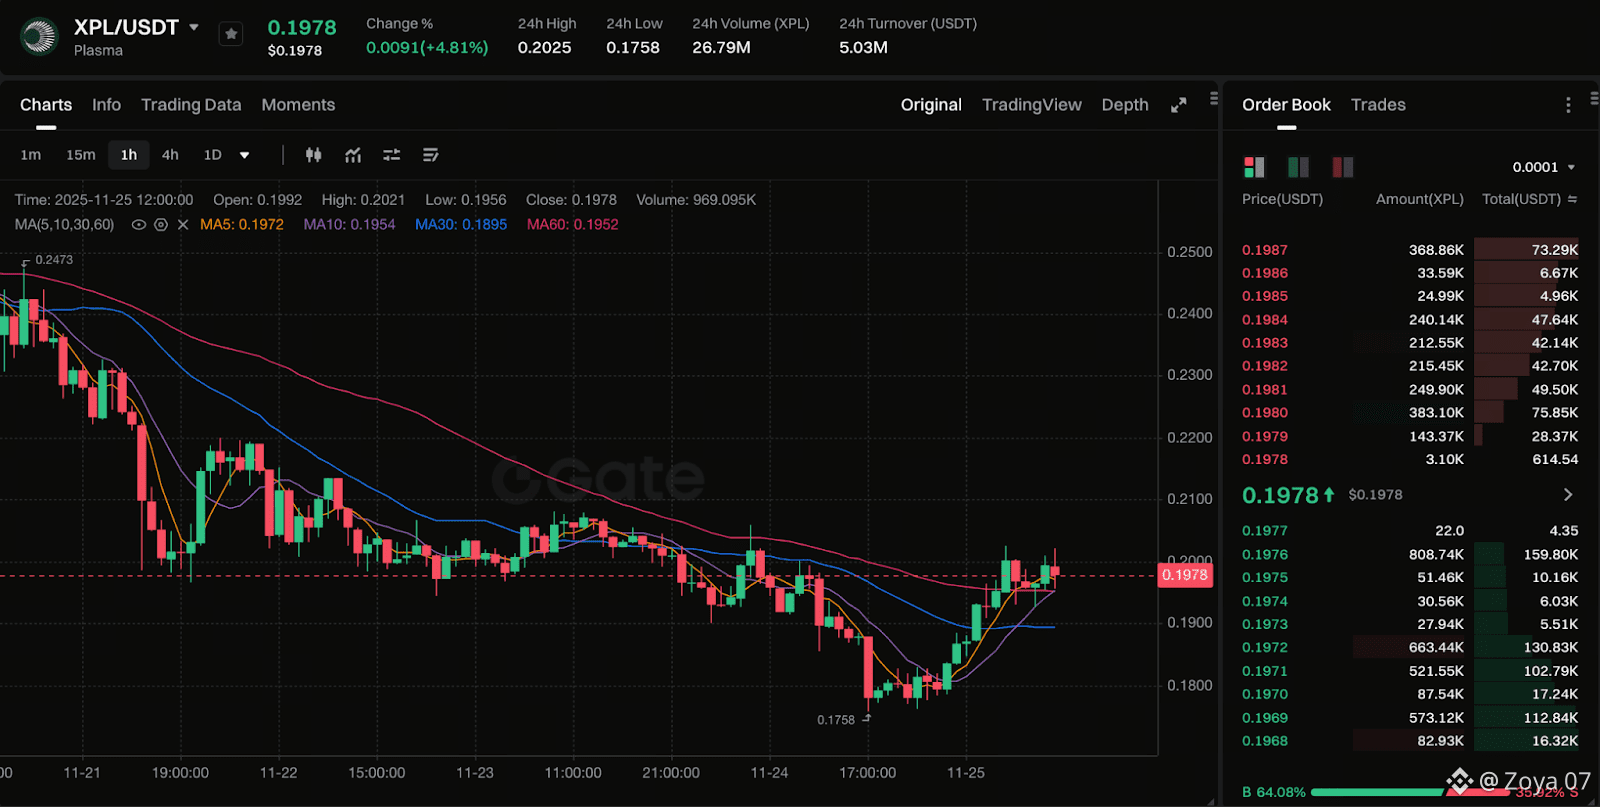Click the 0.1978 current price chart tag
Image resolution: width=1600 pixels, height=807 pixels.
[x=1185, y=575]
